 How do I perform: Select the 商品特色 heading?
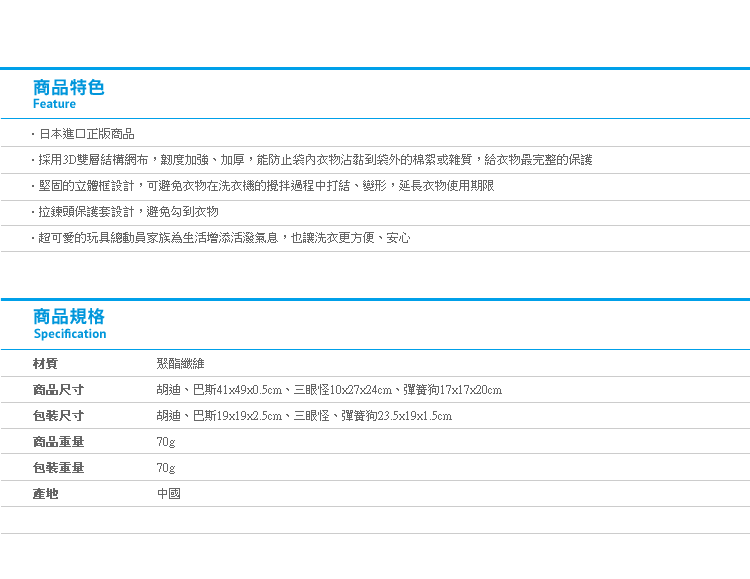[x=68, y=88]
